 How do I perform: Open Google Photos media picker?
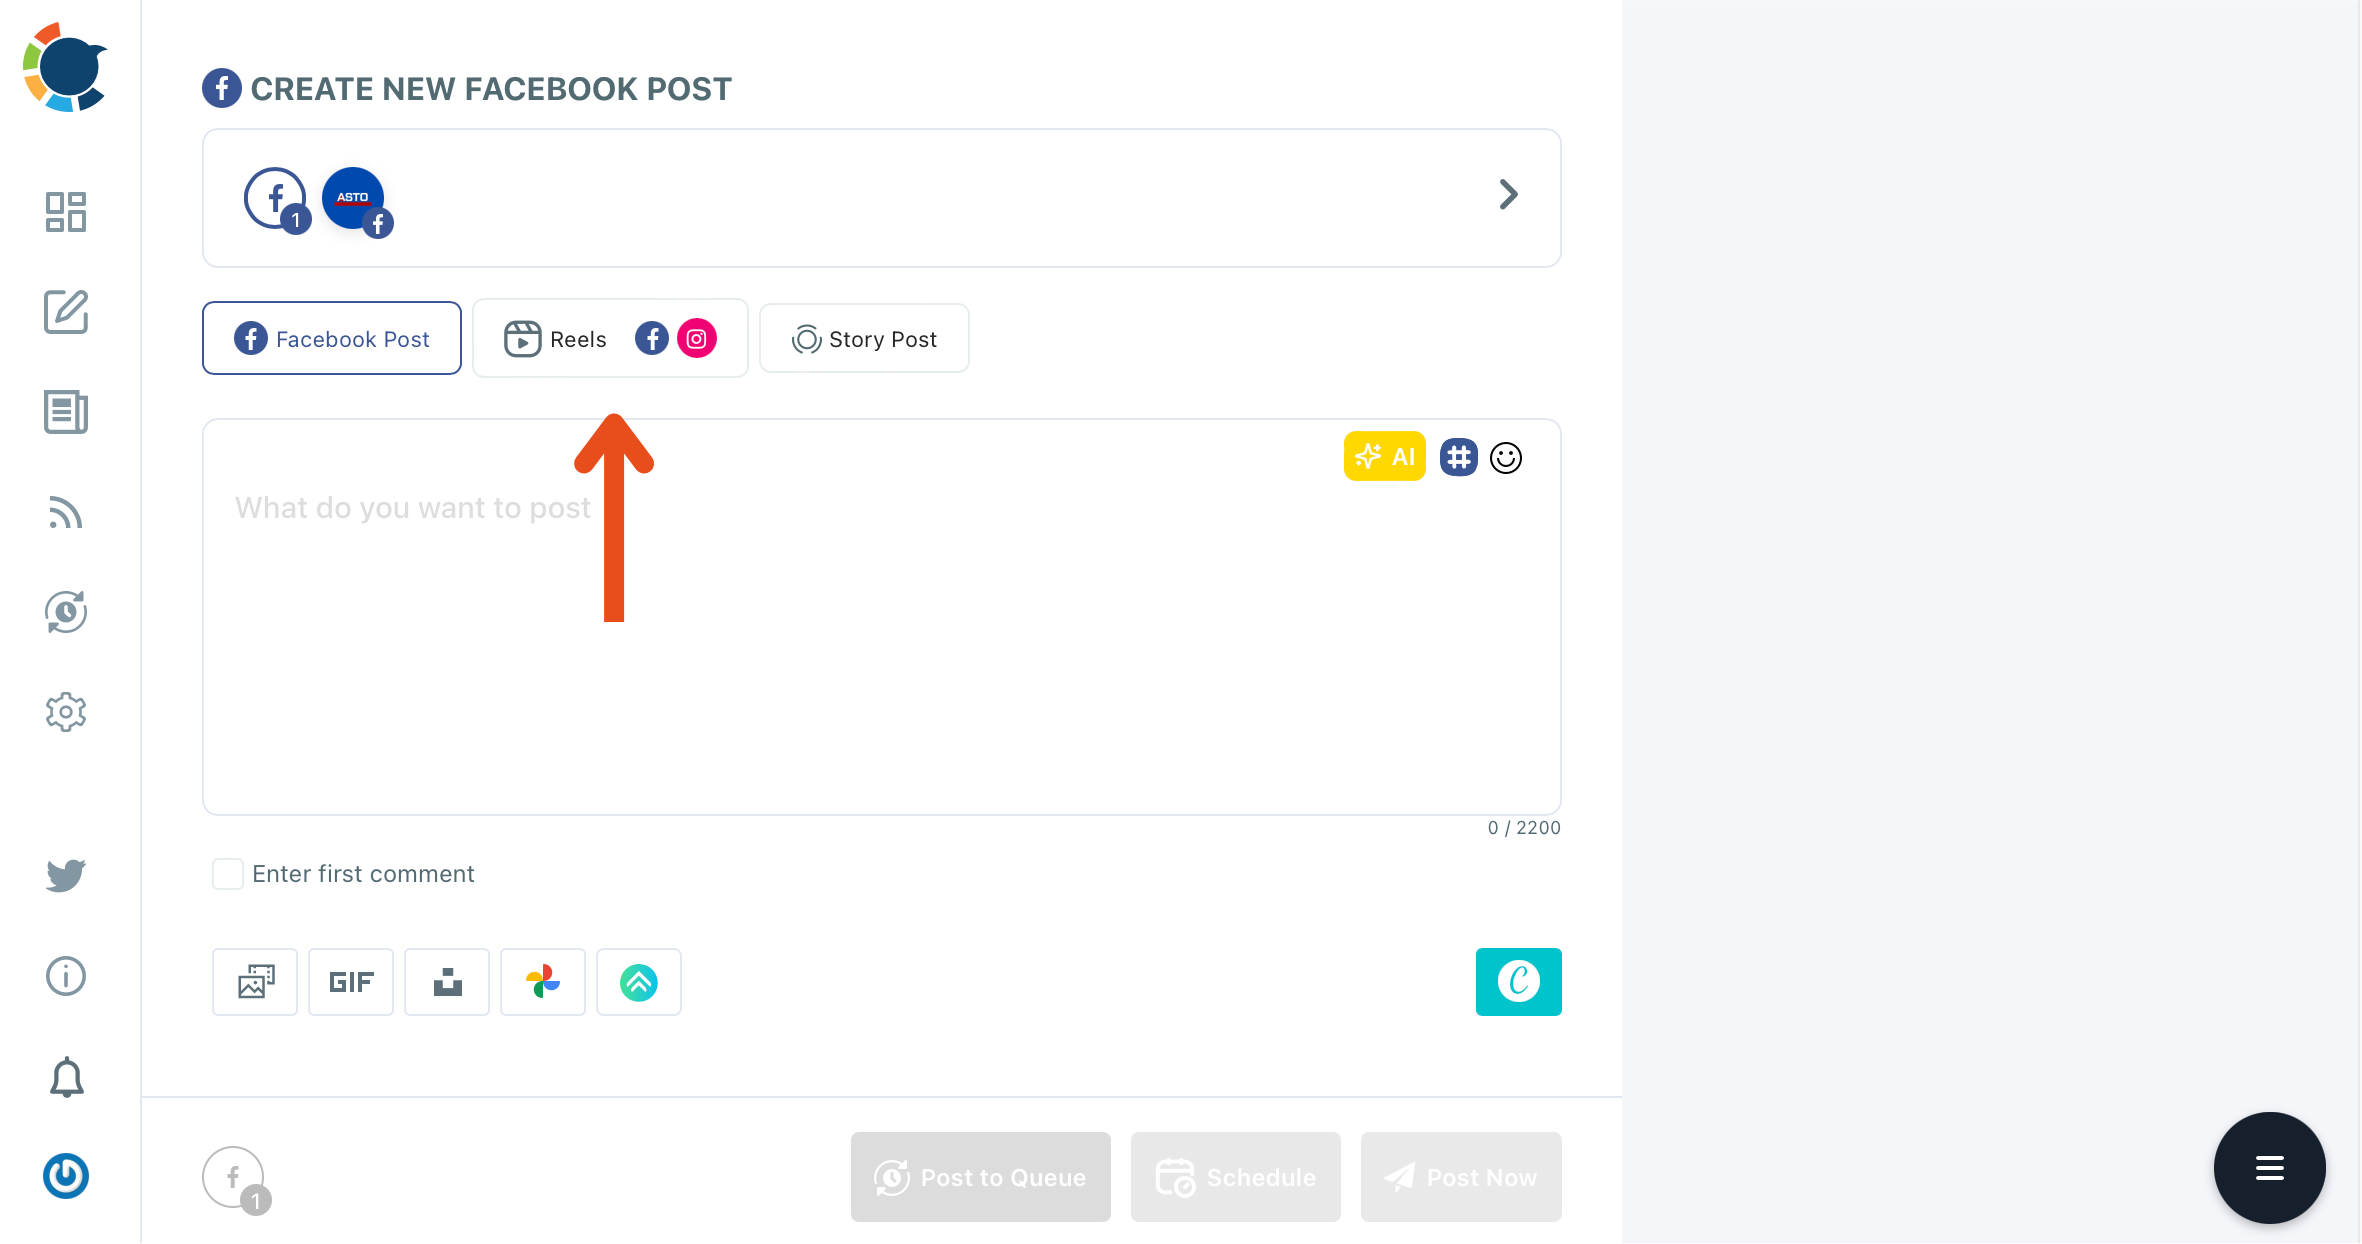tap(543, 982)
